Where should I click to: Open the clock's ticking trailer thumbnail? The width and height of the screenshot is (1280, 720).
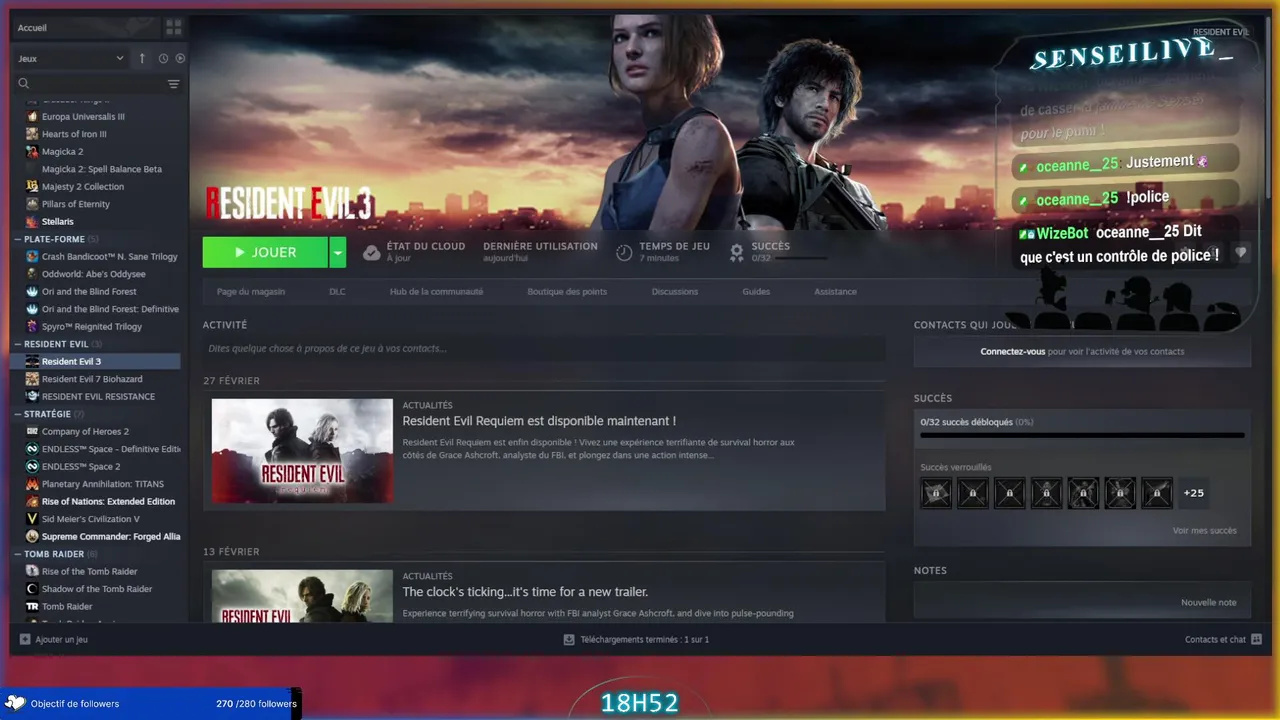click(x=302, y=595)
